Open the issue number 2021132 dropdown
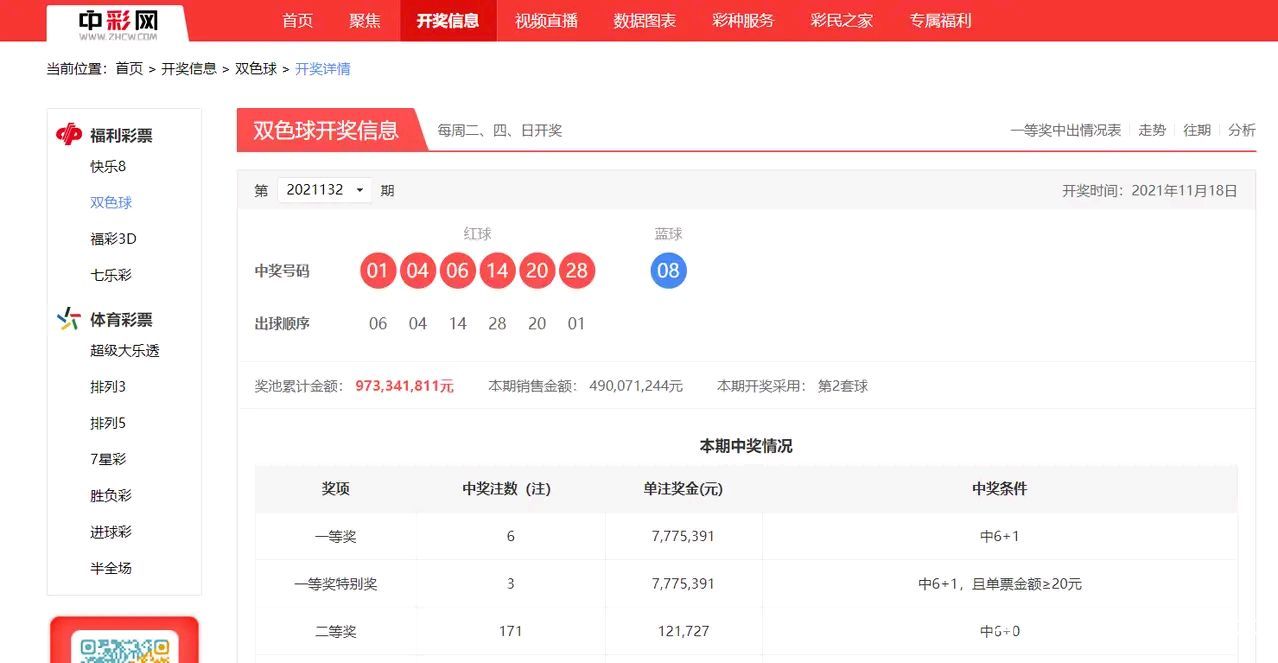Image resolution: width=1278 pixels, height=663 pixels. 324,190
